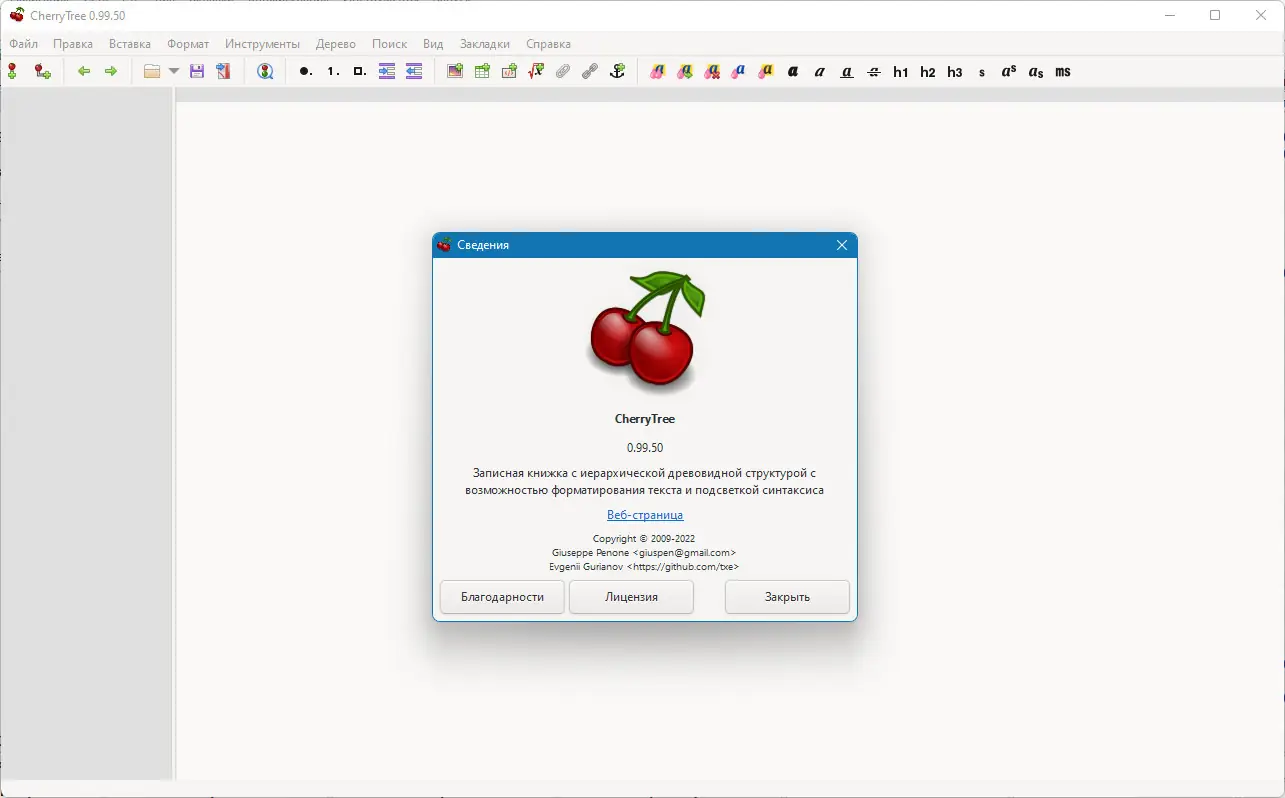This screenshot has height=798, width=1285.
Task: Open the Вид menu
Action: [x=433, y=44]
